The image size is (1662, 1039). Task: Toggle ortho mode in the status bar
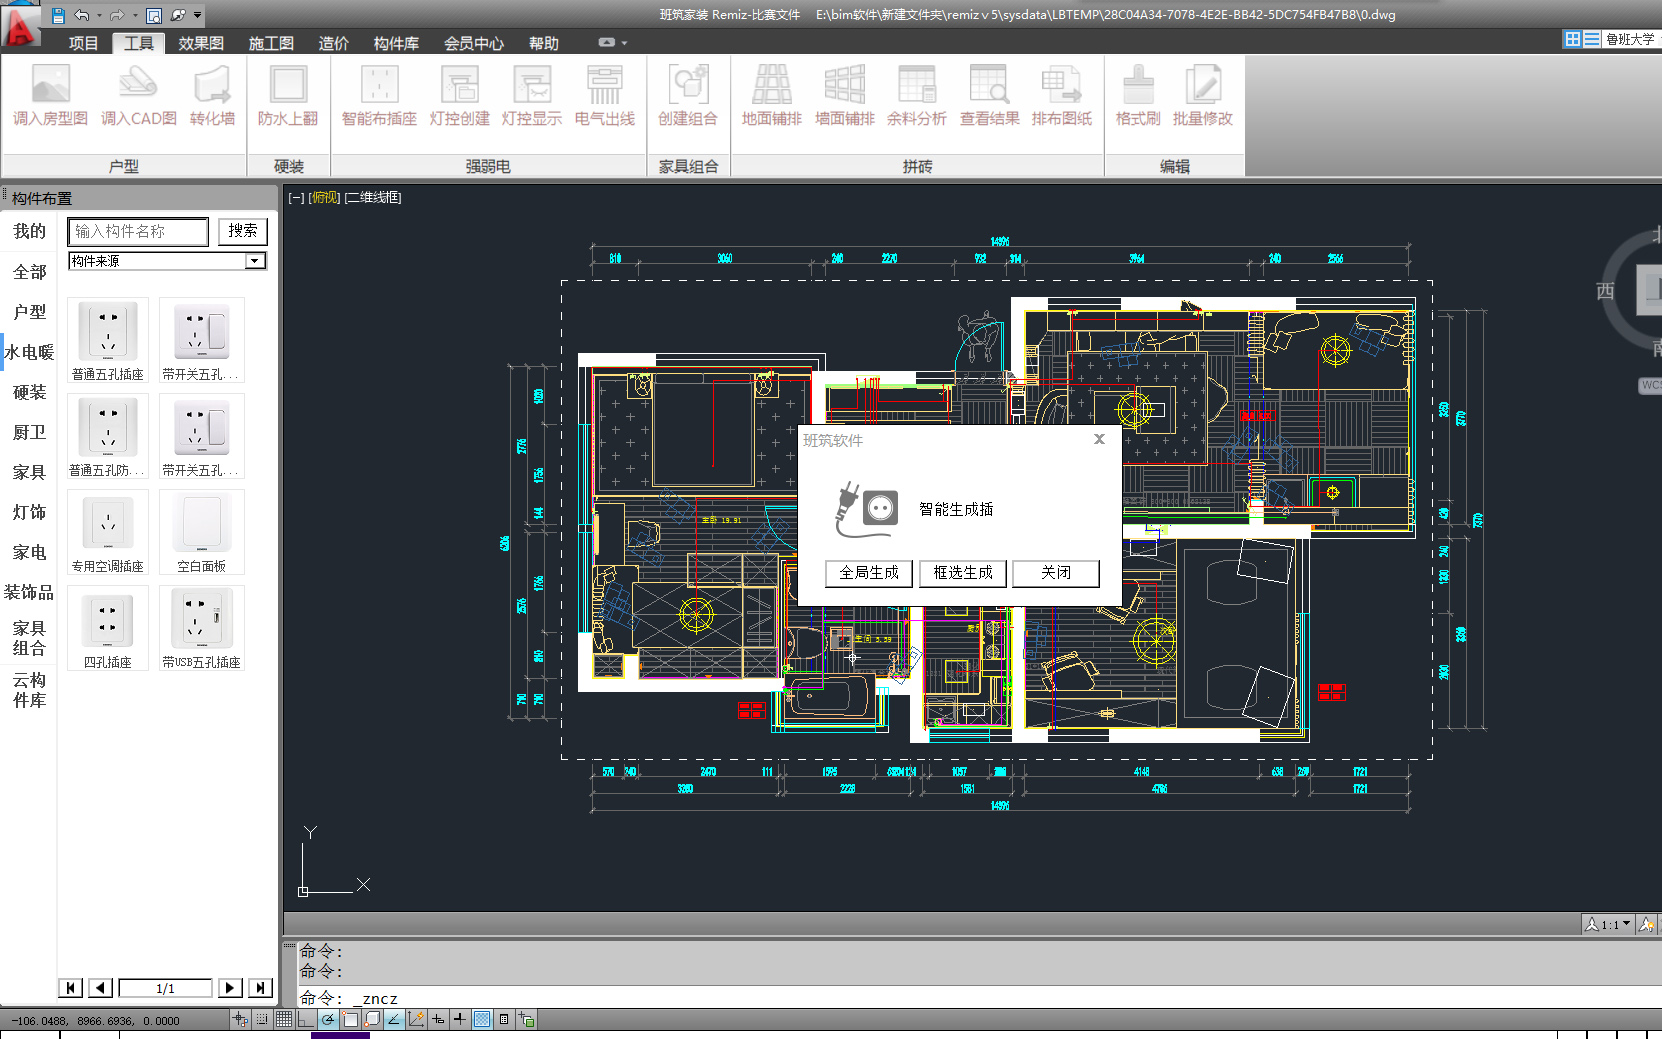click(306, 1019)
